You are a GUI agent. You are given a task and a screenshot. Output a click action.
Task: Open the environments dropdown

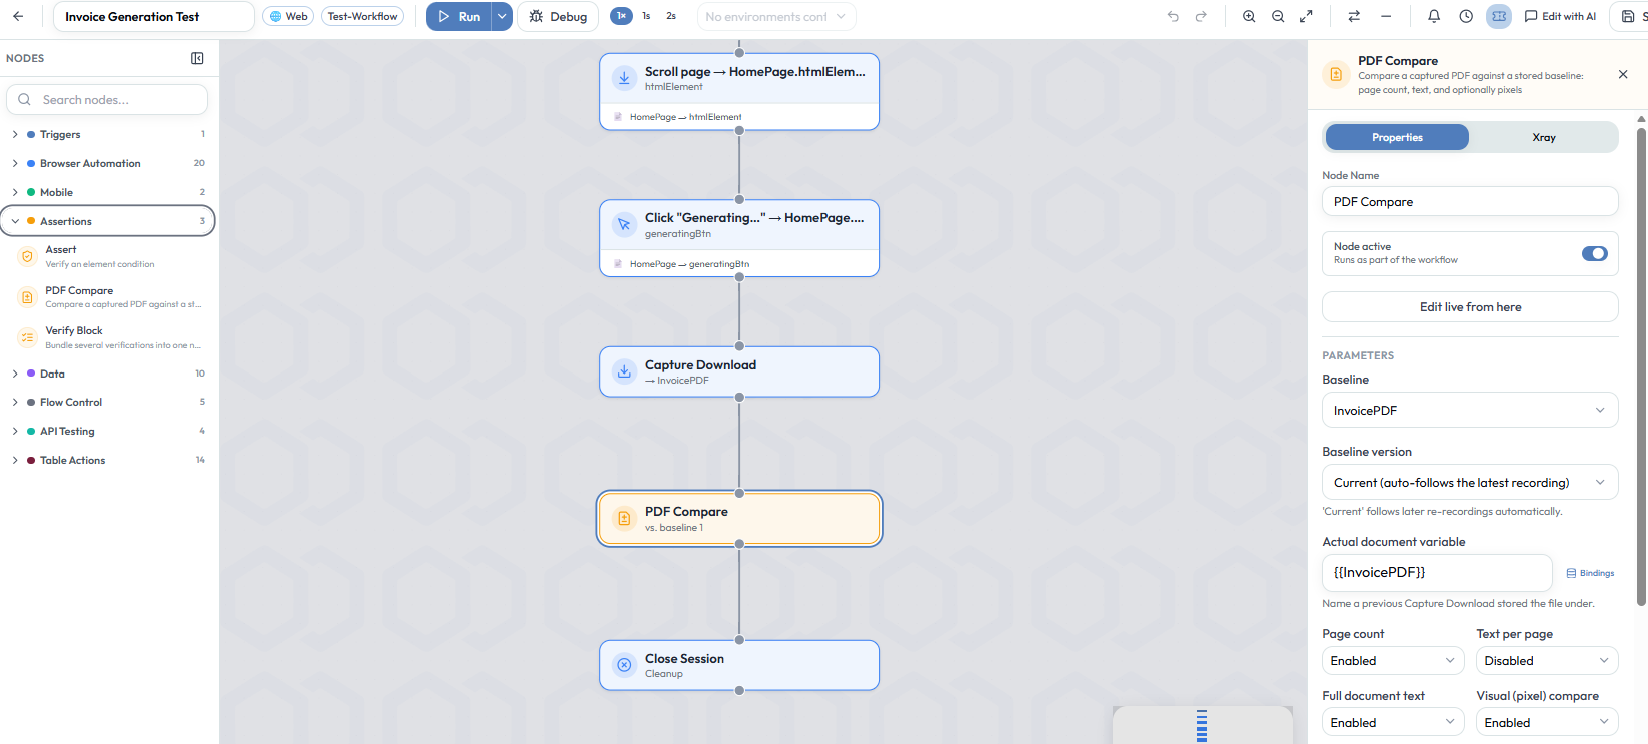(x=776, y=16)
